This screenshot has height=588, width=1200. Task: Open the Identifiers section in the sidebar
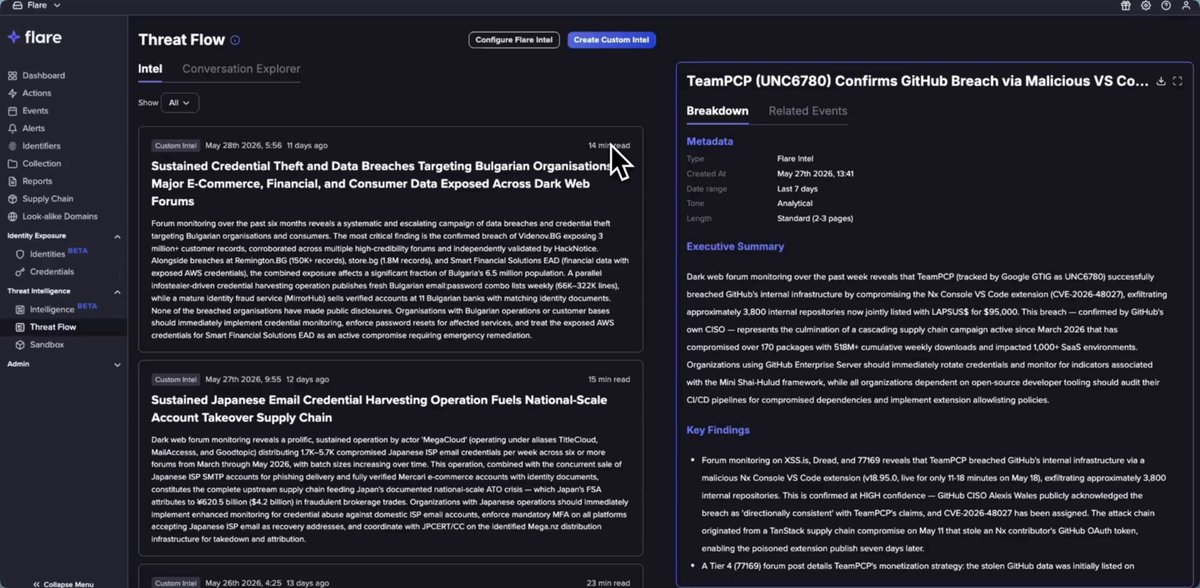[x=41, y=146]
